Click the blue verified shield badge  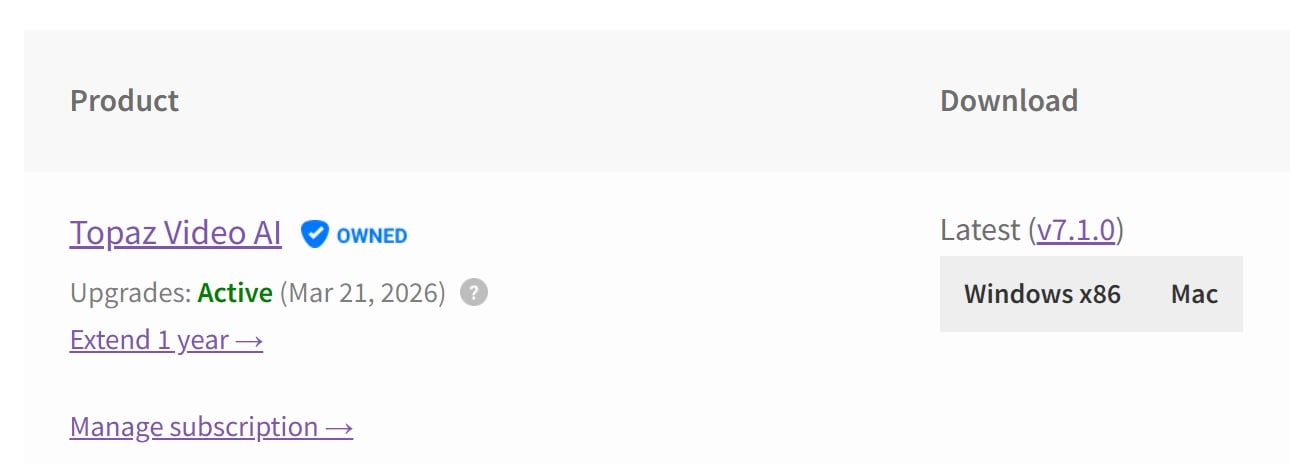[315, 235]
